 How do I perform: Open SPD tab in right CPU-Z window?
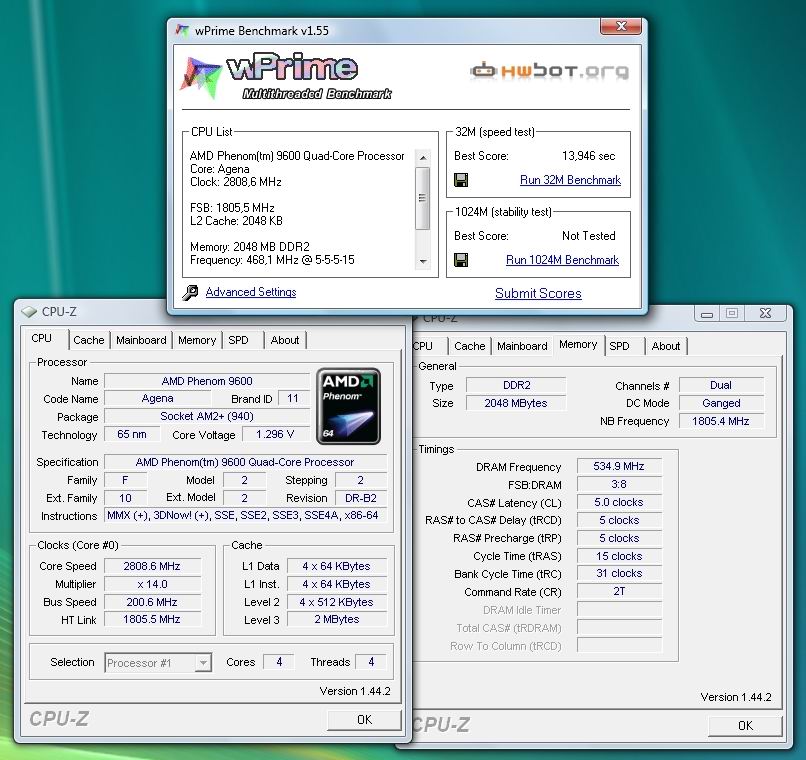point(619,346)
